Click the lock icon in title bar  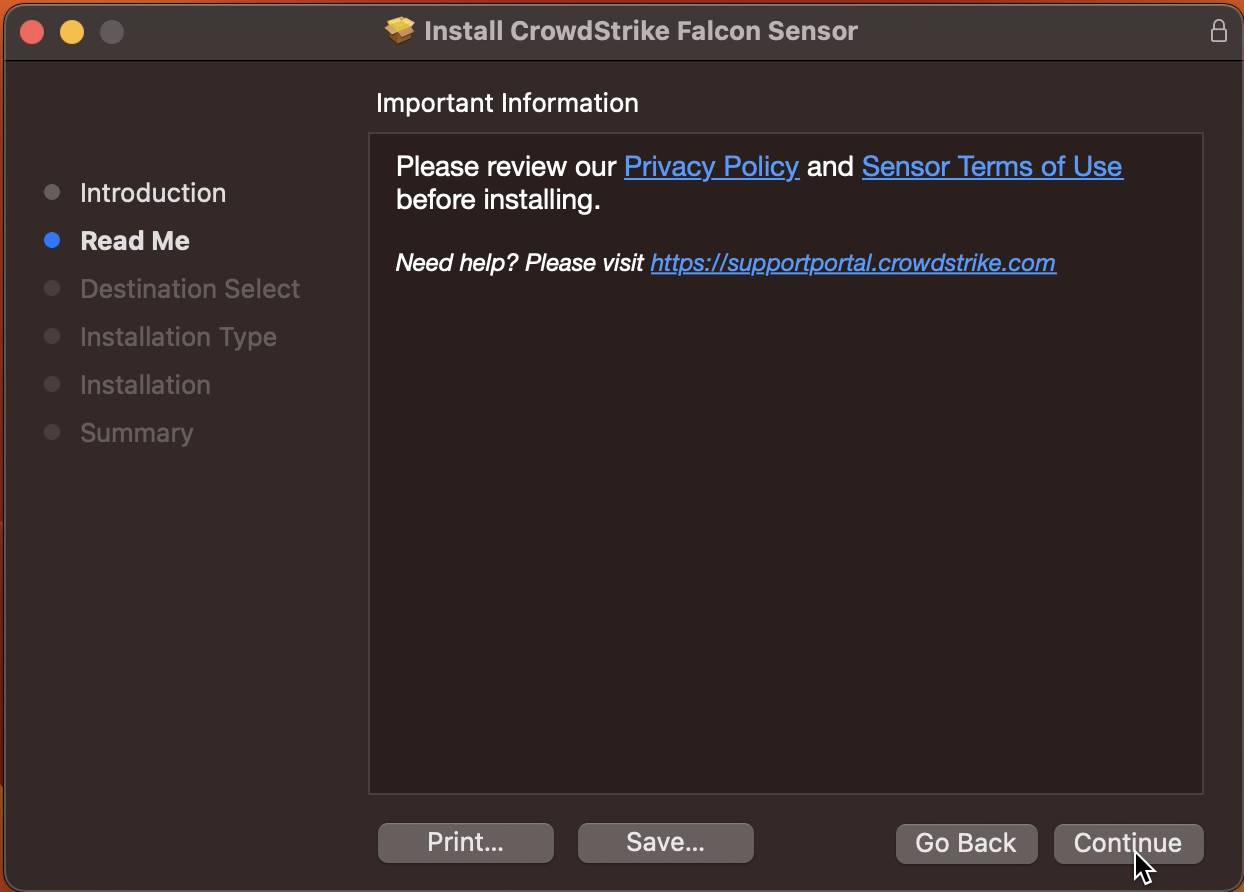[x=1218, y=31]
